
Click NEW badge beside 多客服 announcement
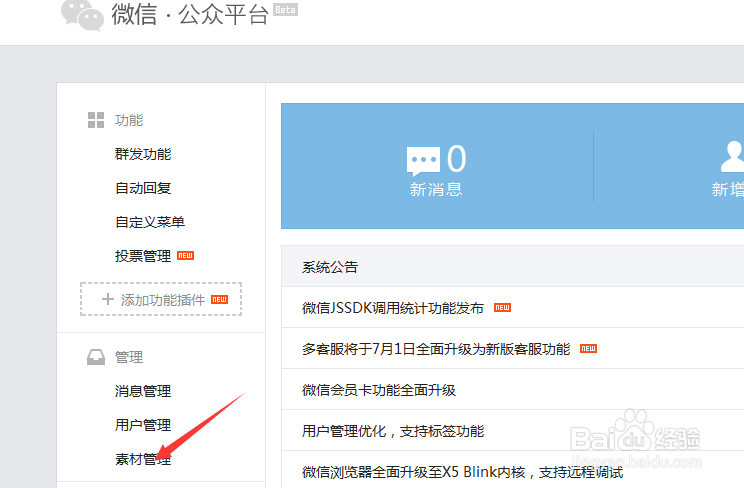[588, 349]
